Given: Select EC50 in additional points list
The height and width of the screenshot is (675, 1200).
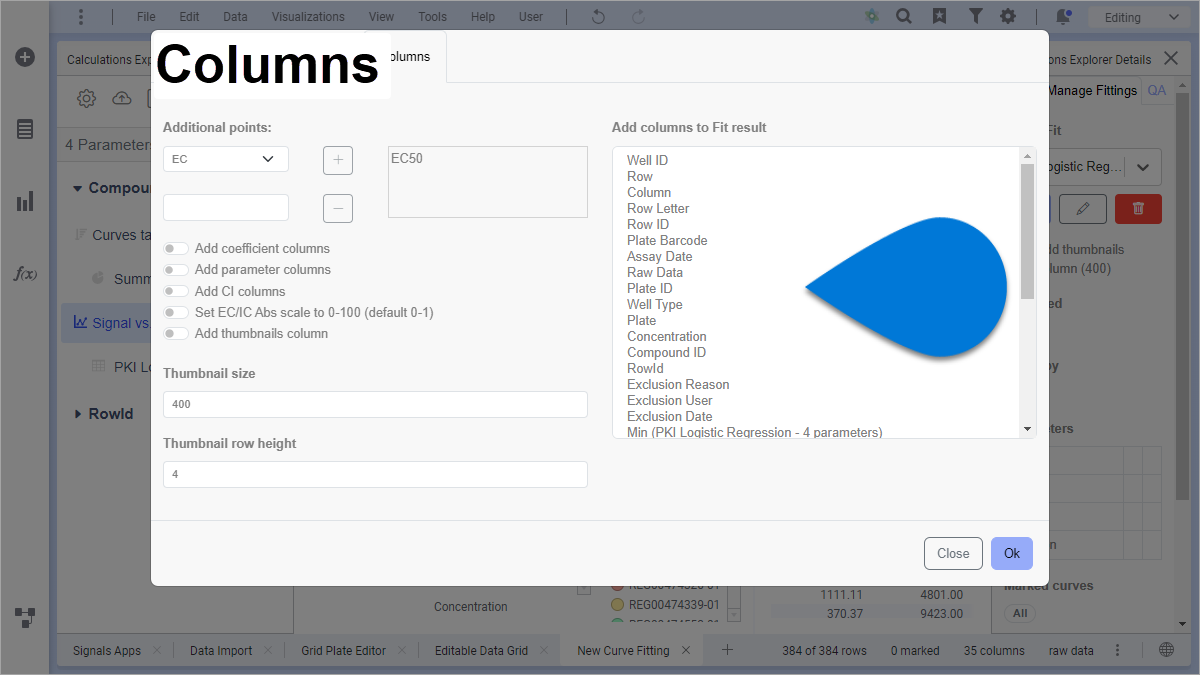Looking at the screenshot, I should click(x=407, y=158).
